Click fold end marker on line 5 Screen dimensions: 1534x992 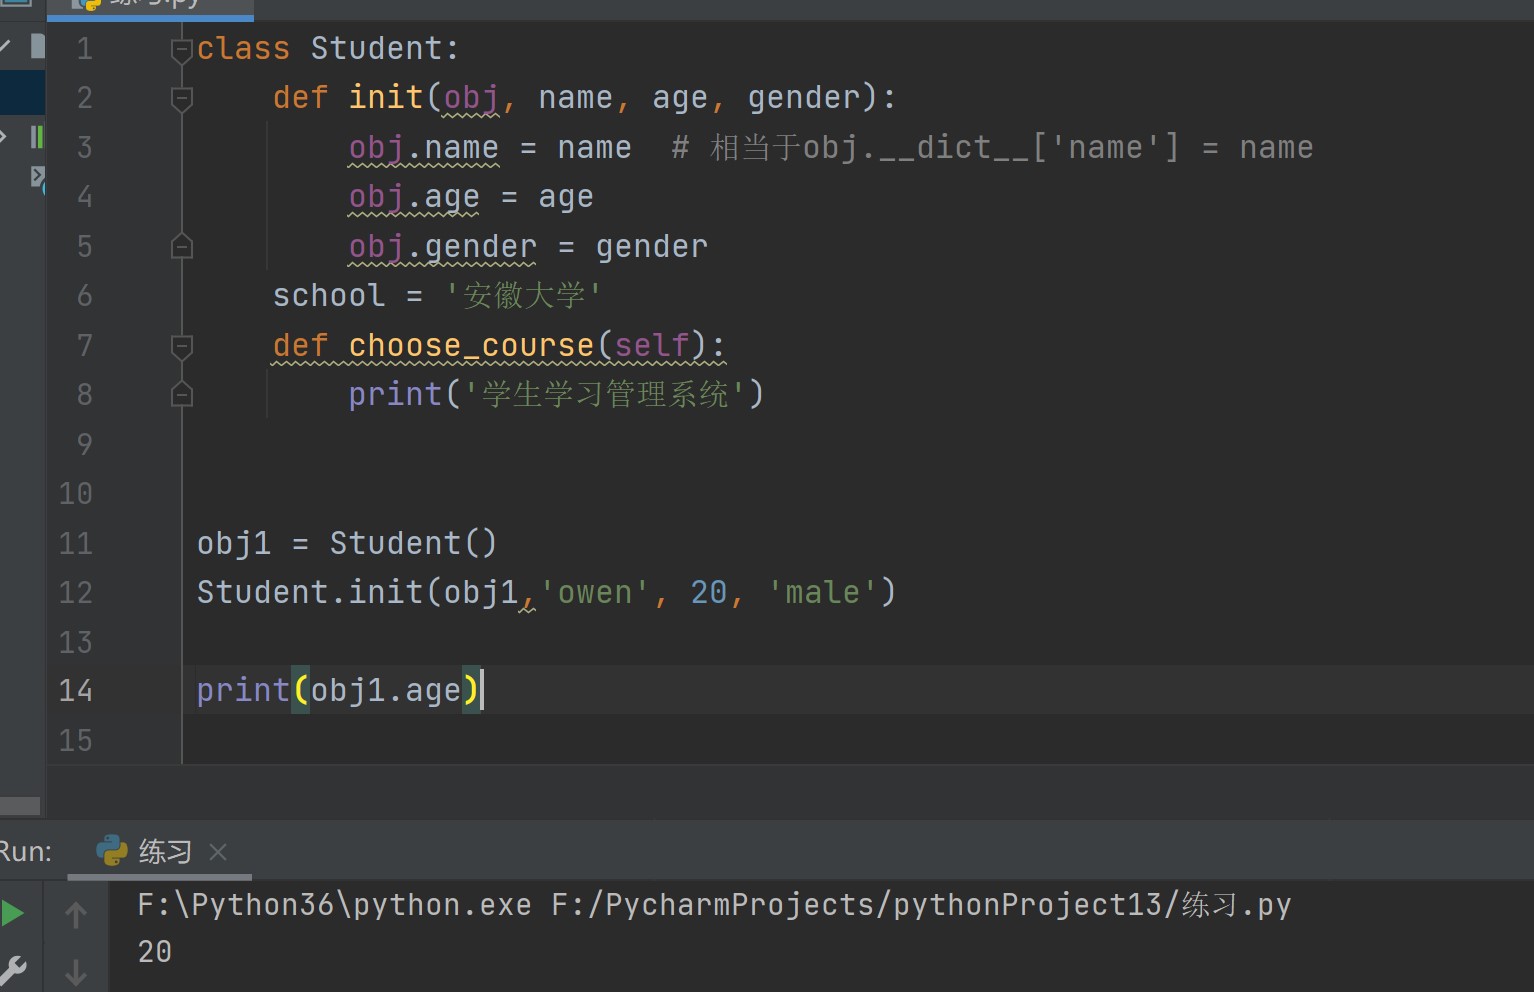tap(181, 246)
